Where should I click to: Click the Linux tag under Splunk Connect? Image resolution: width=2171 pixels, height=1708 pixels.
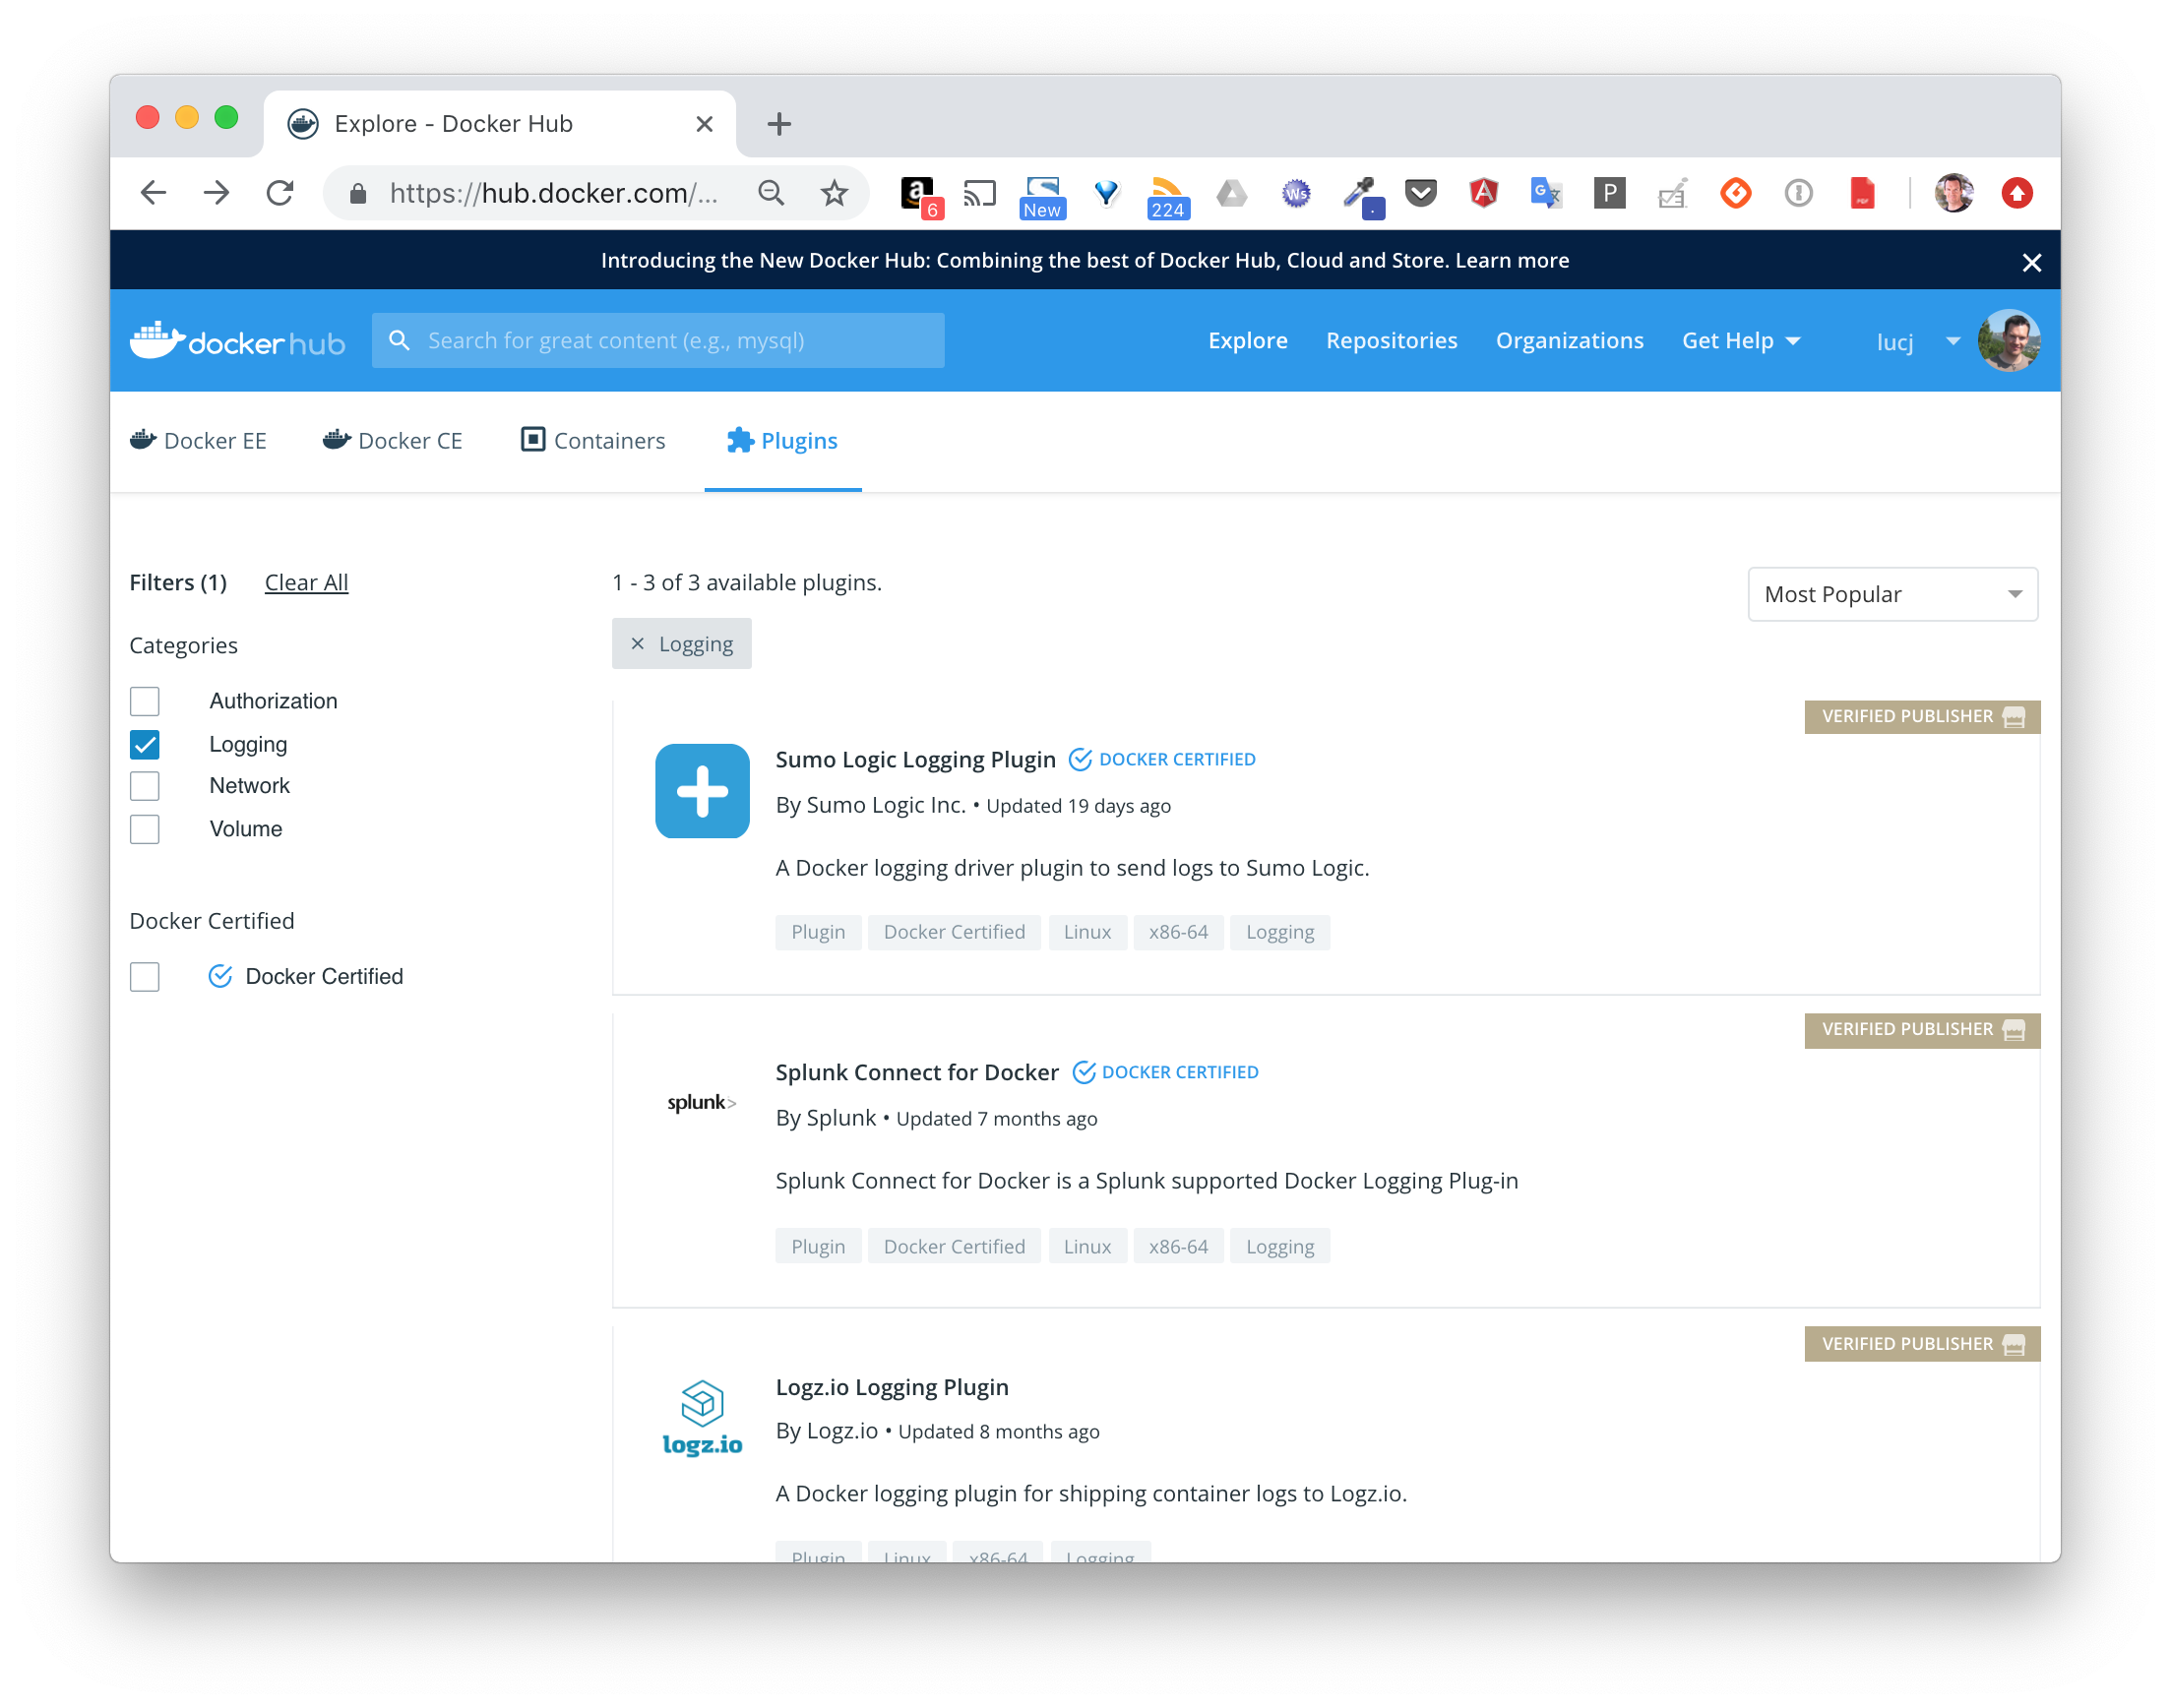pos(1087,1247)
